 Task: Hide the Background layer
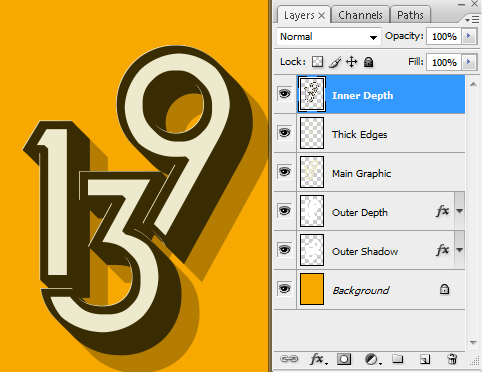[284, 289]
